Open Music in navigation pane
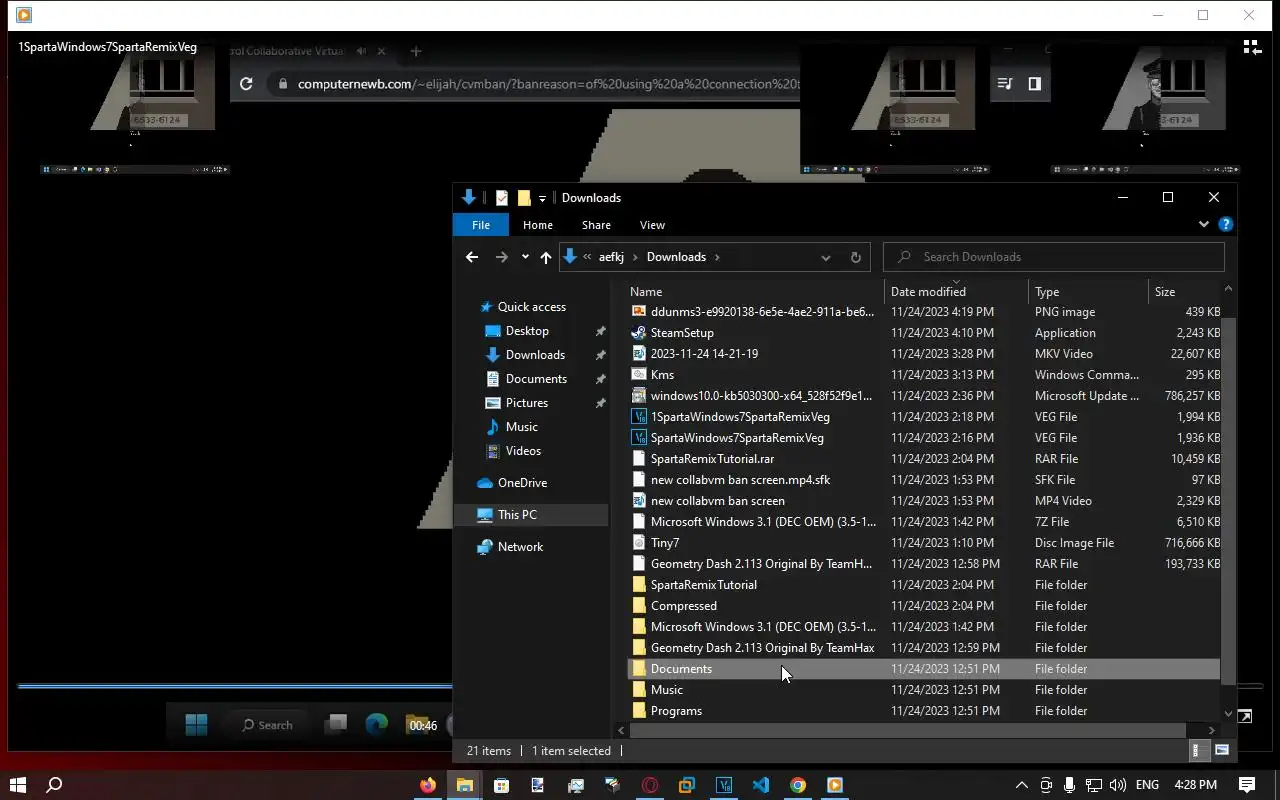The height and width of the screenshot is (800, 1280). tap(521, 427)
